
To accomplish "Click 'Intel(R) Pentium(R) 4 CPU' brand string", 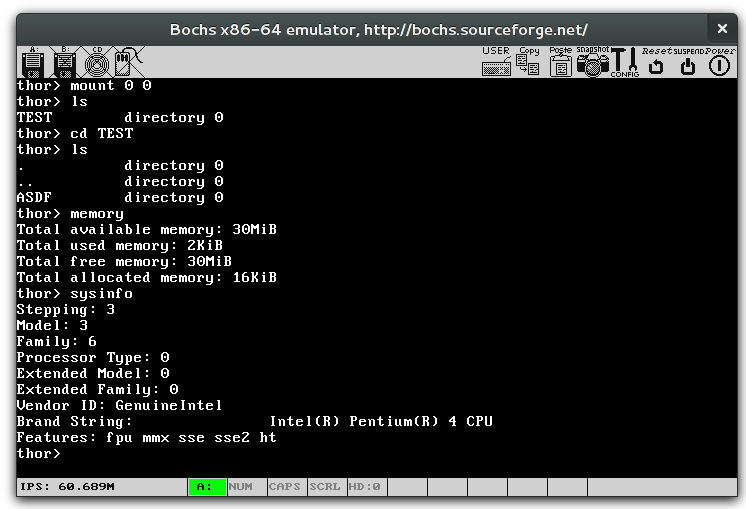I will (381, 421).
